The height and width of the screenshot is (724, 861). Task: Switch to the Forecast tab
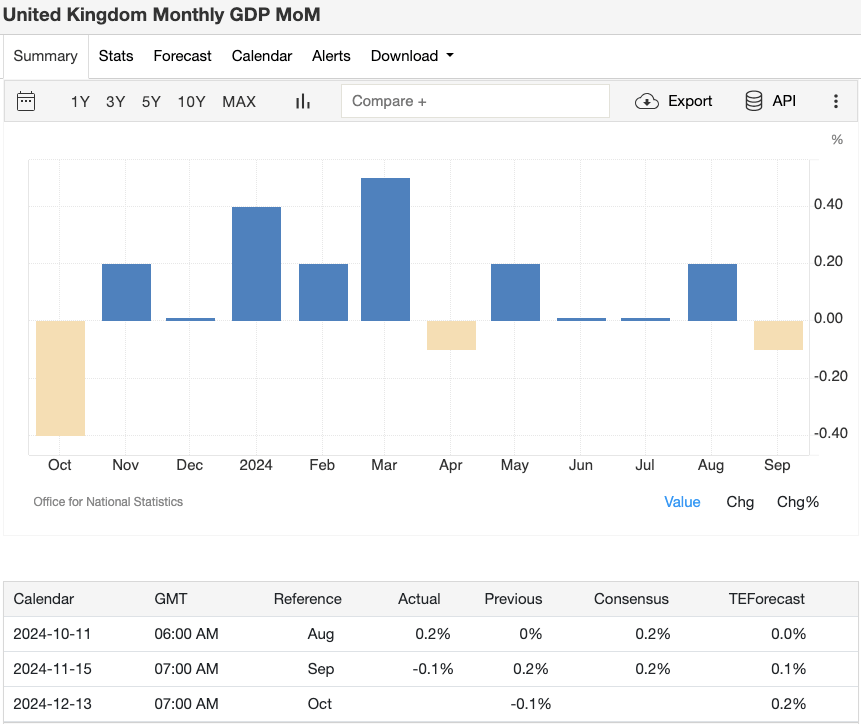[182, 56]
